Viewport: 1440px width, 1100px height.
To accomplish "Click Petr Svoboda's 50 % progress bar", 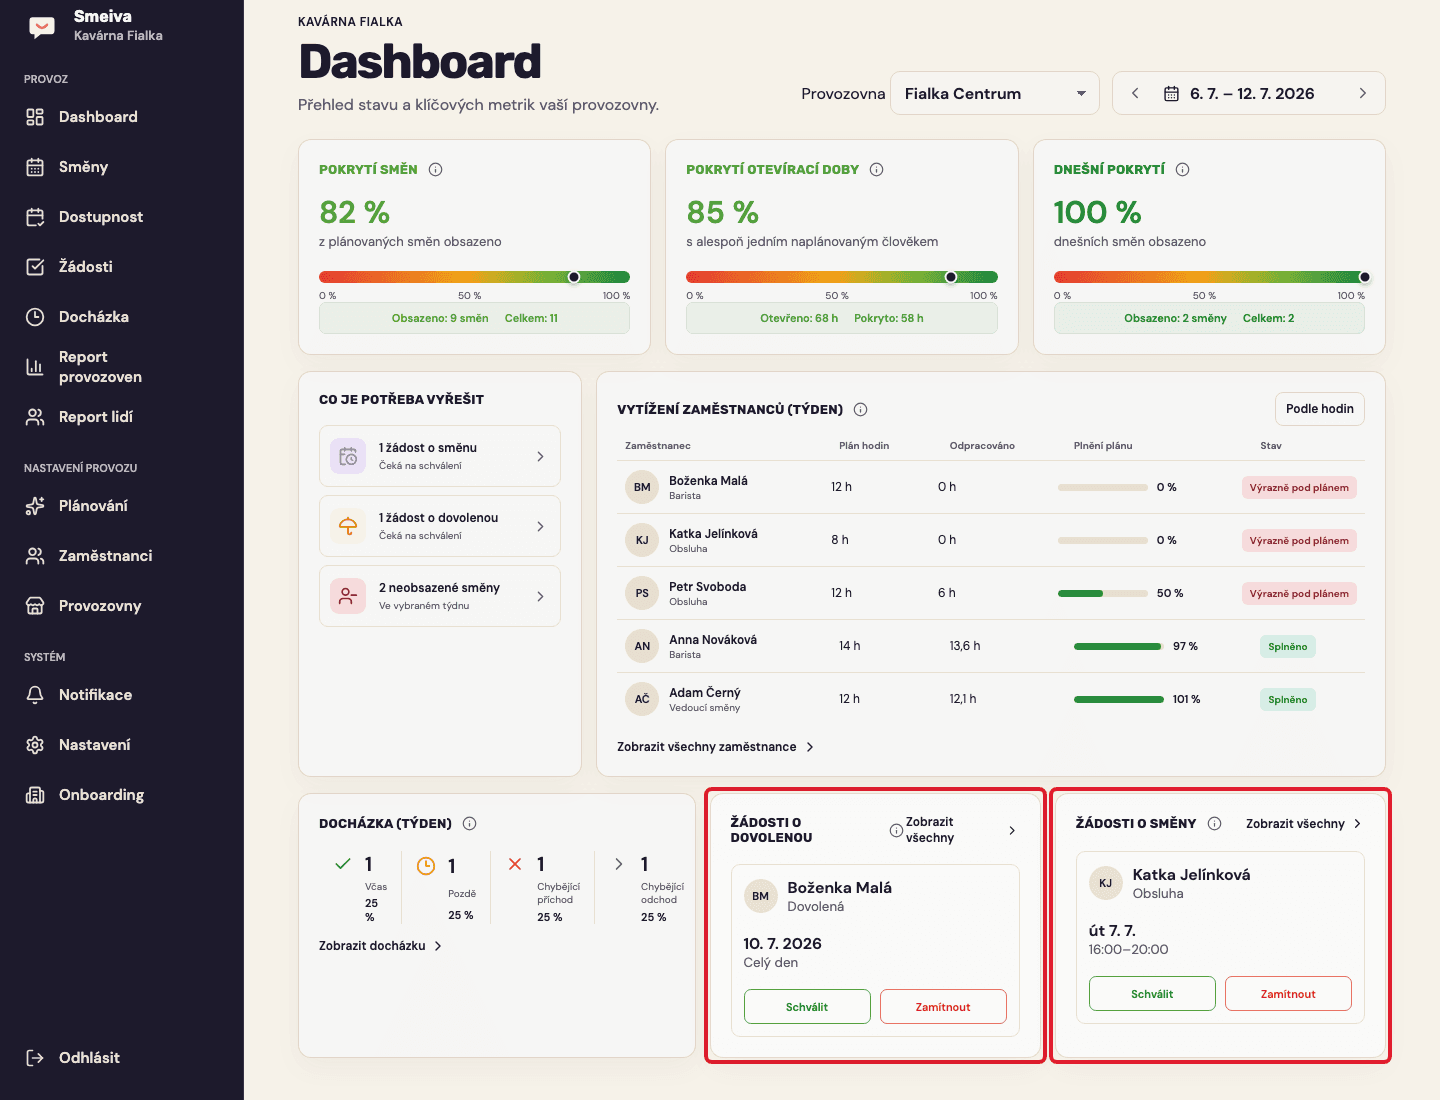I will [x=1103, y=594].
